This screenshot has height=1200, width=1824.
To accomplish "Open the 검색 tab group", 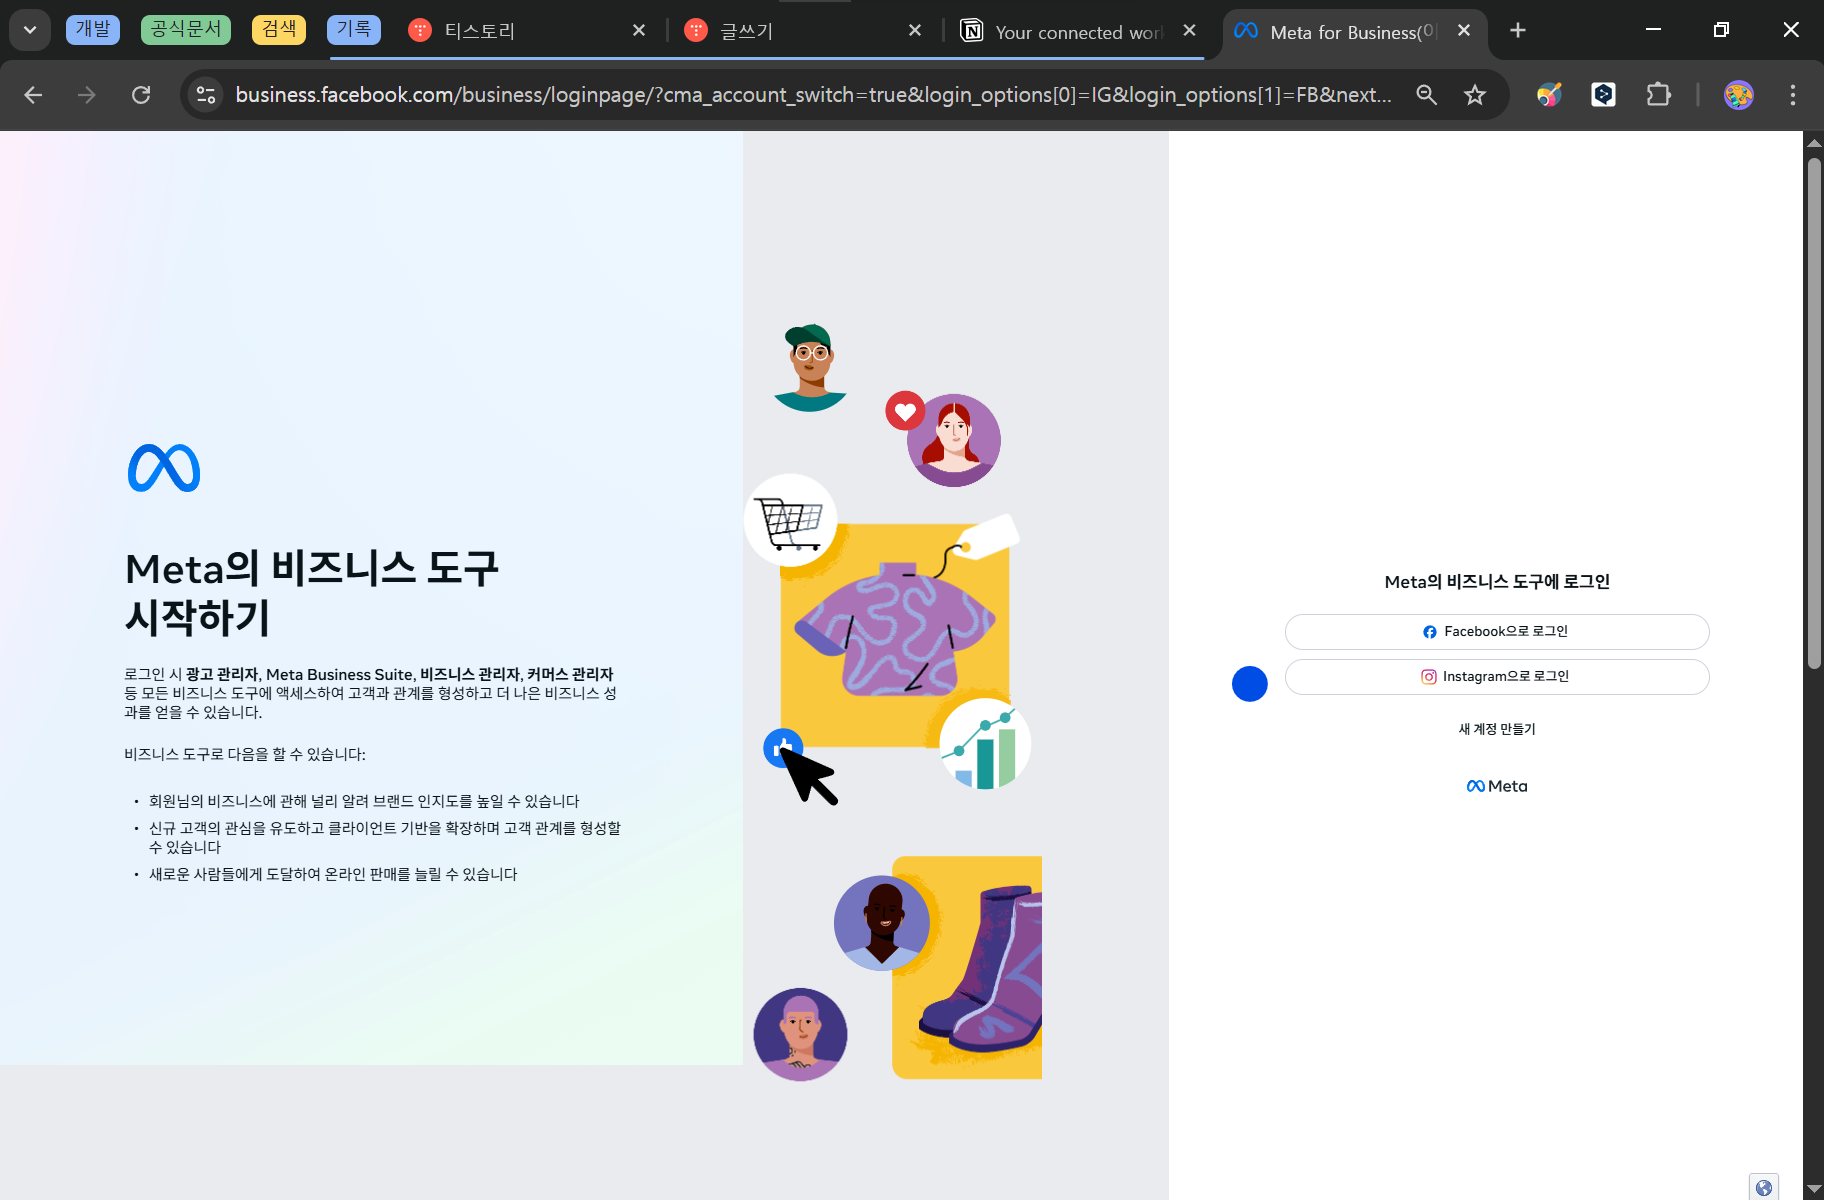I will (279, 29).
